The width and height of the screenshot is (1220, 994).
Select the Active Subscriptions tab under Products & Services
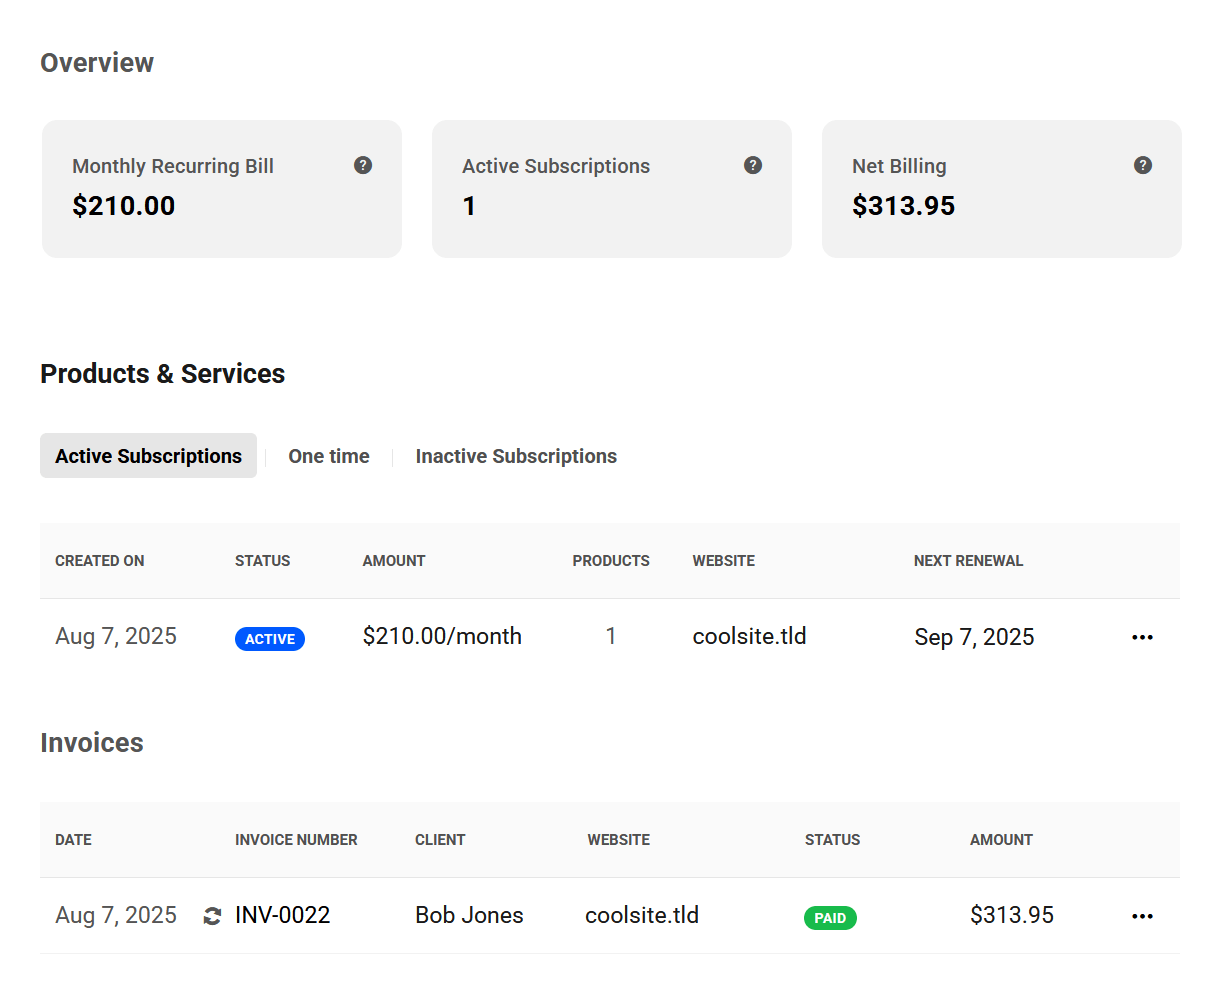click(x=148, y=456)
